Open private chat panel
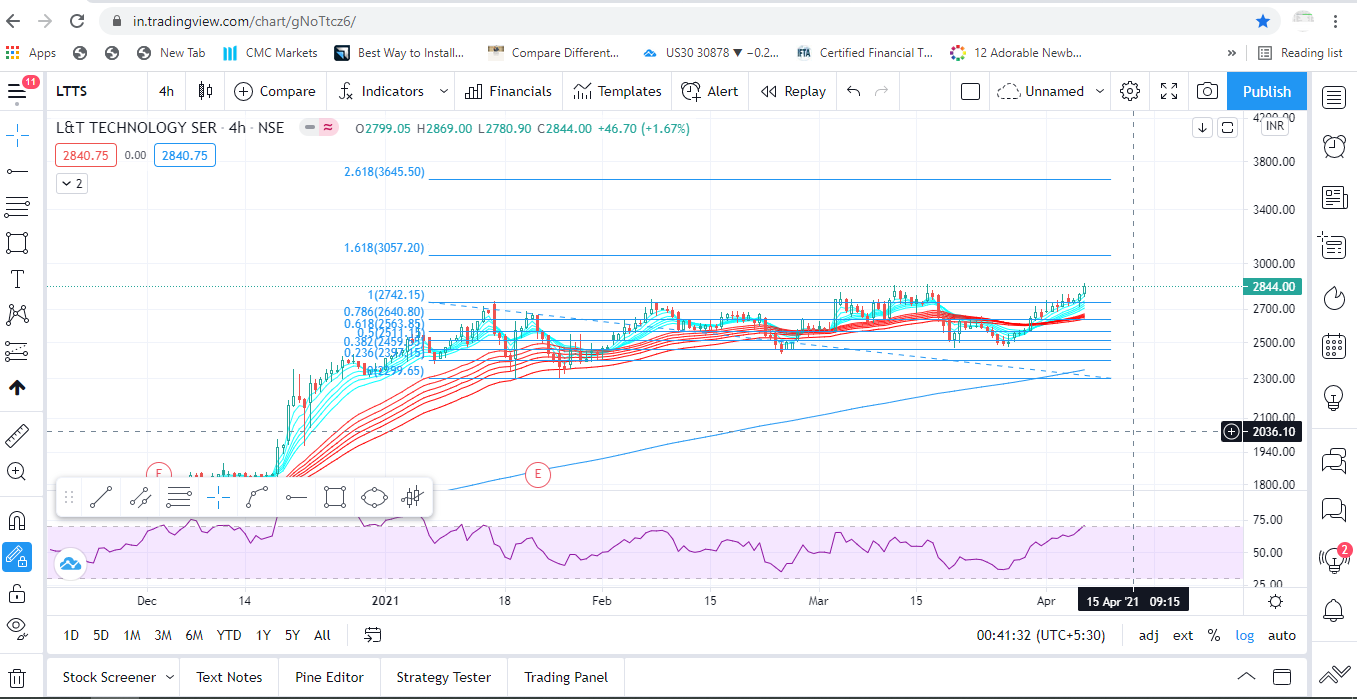The width and height of the screenshot is (1357, 699). 1334,510
